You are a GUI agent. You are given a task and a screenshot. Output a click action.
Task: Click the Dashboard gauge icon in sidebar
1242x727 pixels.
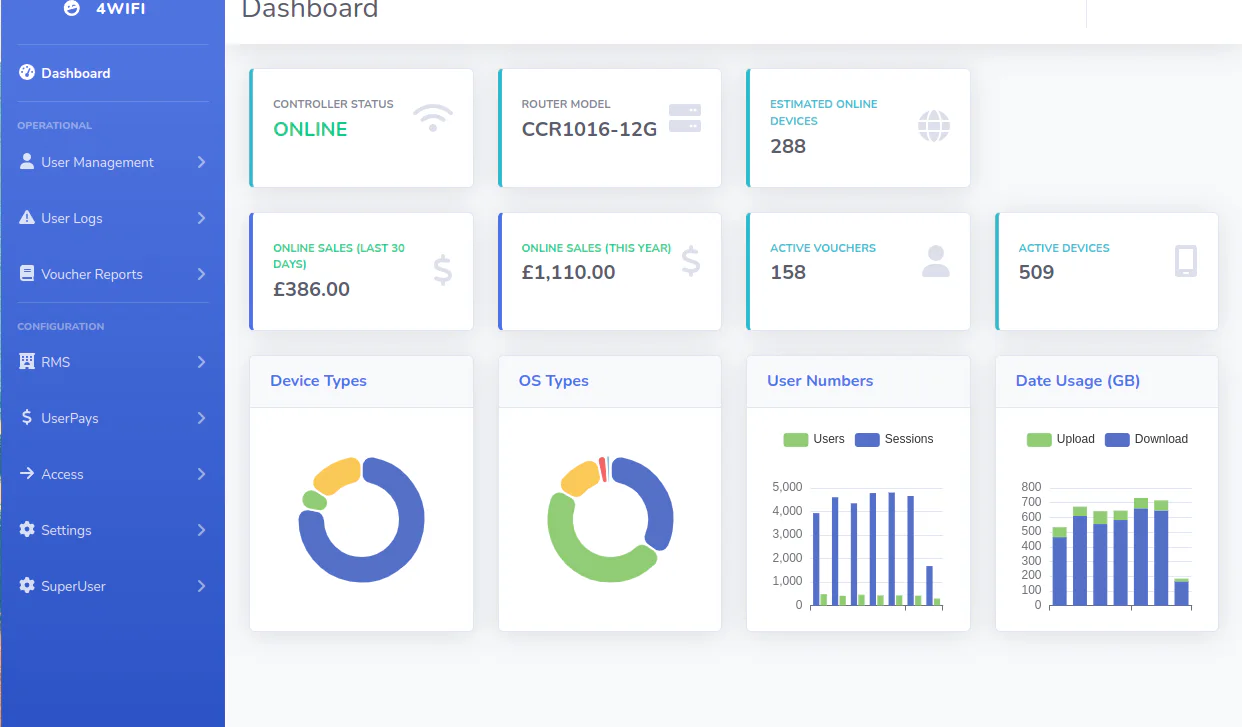[27, 73]
